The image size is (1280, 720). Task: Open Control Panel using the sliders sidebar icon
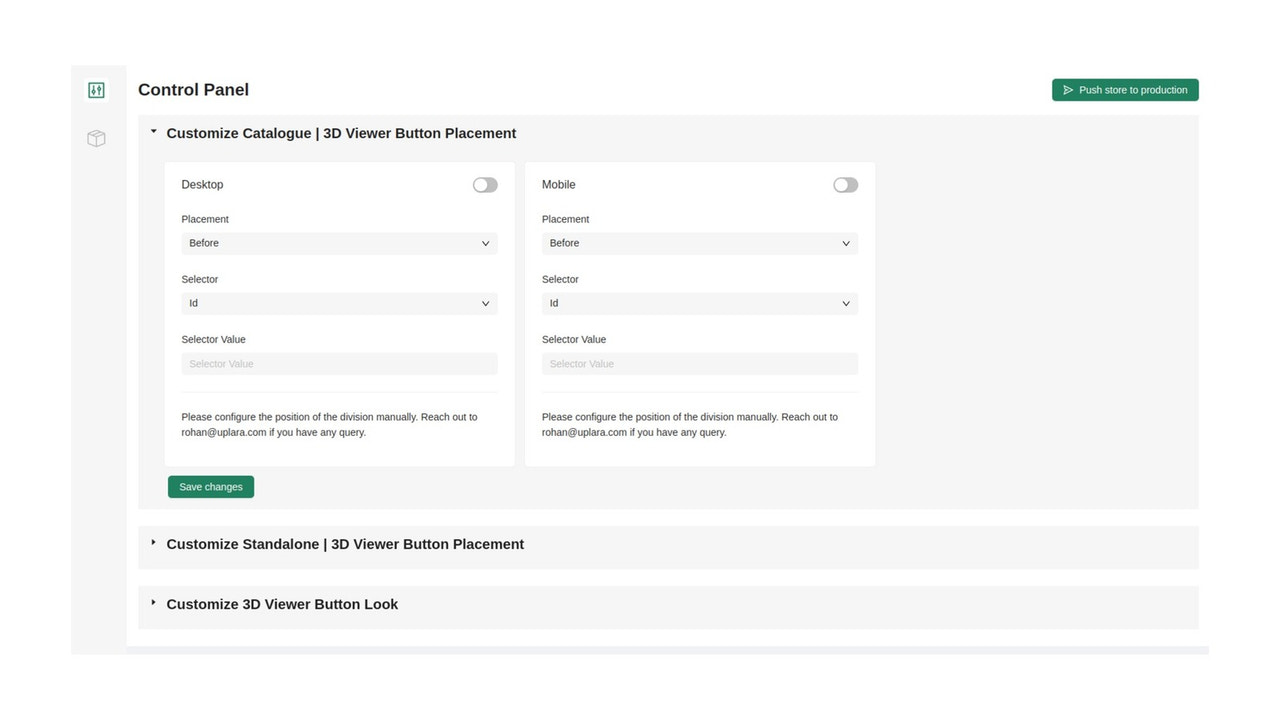[x=96, y=89]
